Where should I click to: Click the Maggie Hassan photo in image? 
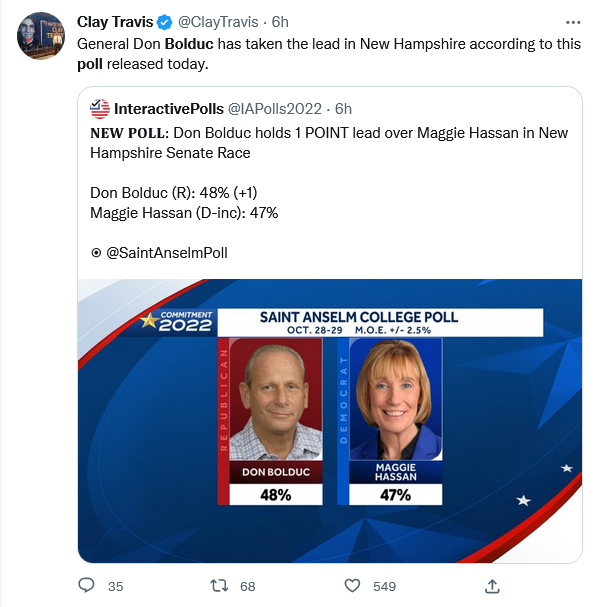tap(396, 399)
